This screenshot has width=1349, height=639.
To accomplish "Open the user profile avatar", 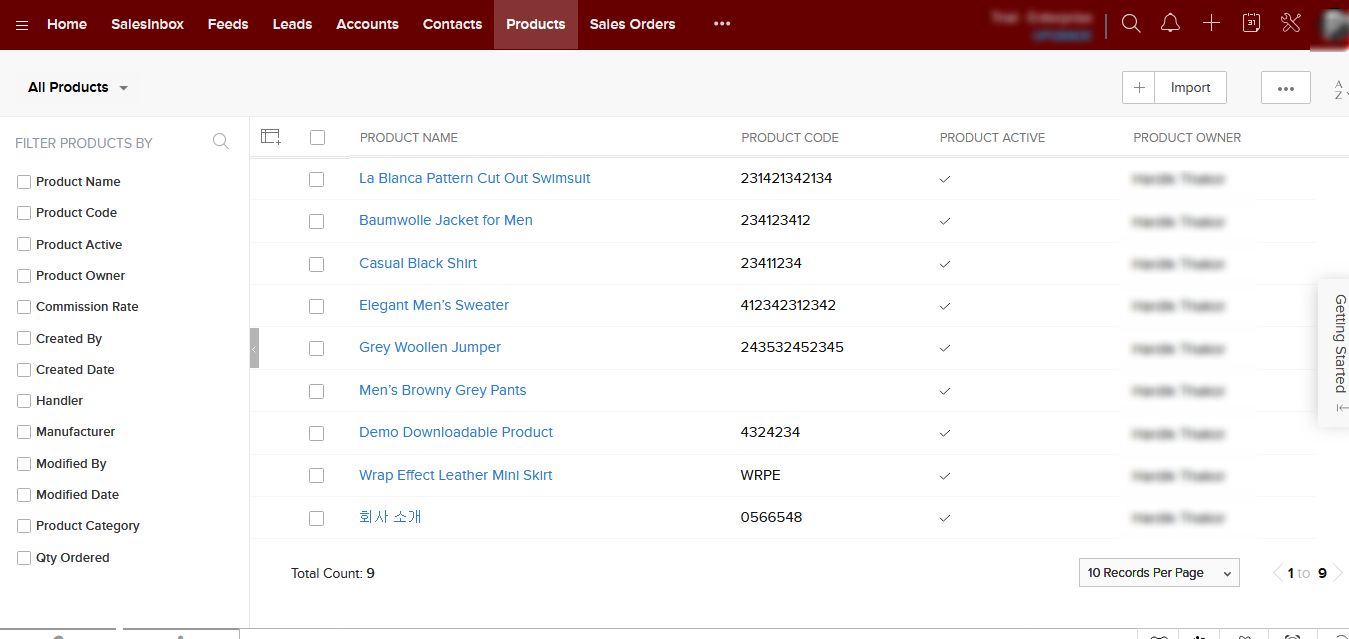I will pyautogui.click(x=1335, y=24).
